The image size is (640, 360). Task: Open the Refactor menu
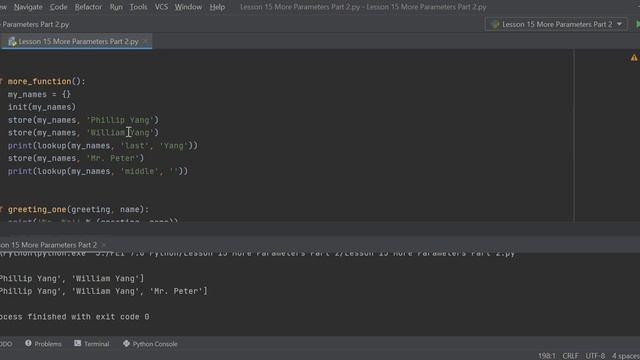click(88, 7)
